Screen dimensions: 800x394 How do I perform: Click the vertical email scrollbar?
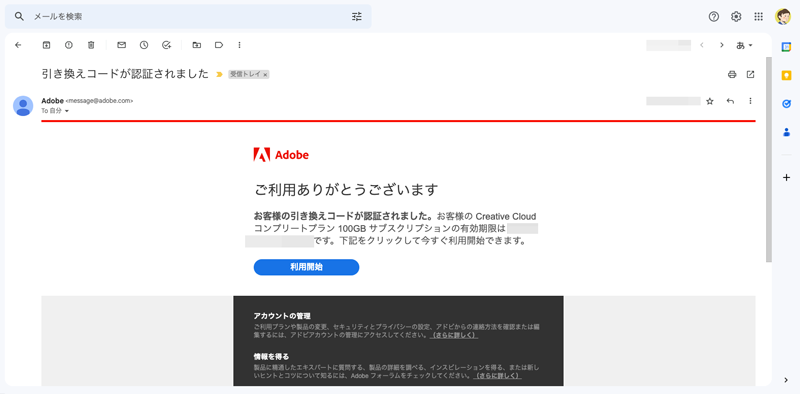pyautogui.click(x=769, y=159)
